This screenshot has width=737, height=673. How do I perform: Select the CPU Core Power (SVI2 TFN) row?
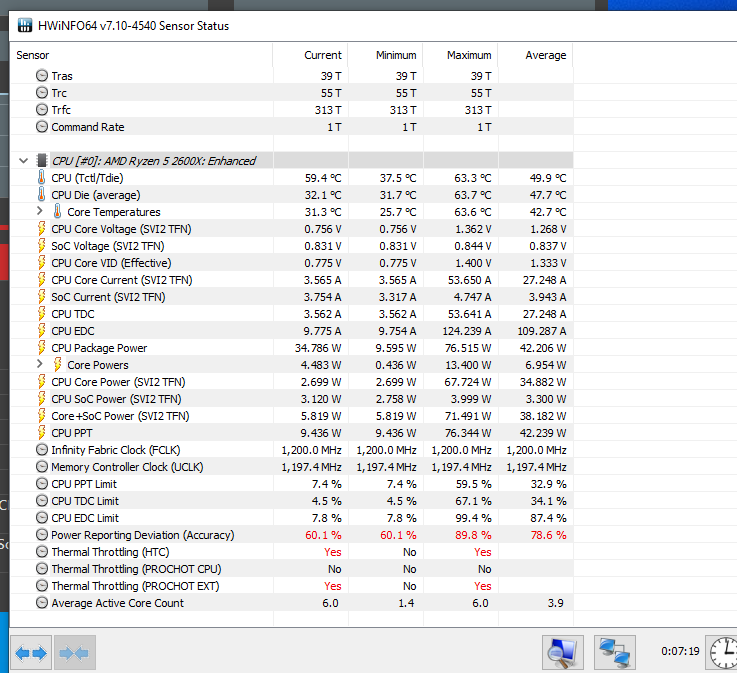(291, 382)
